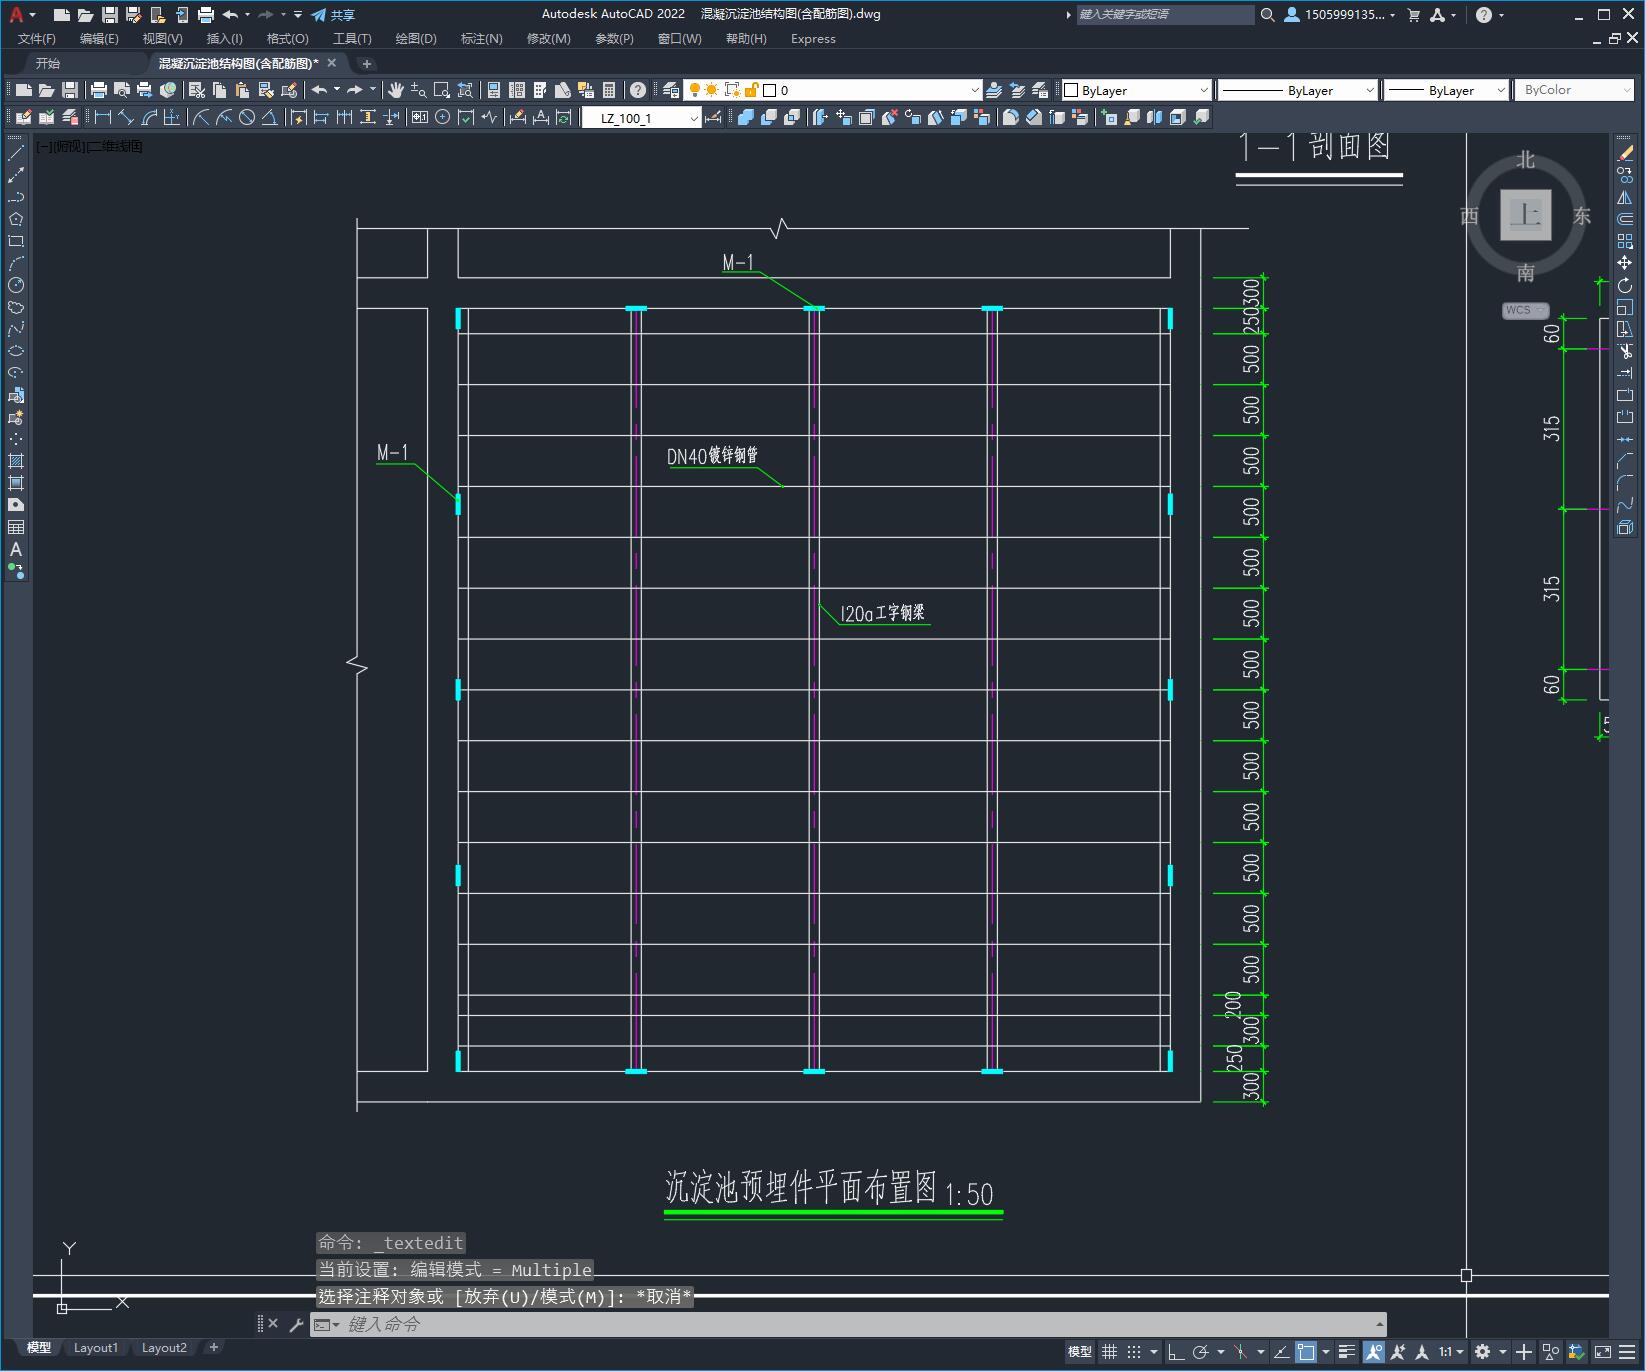
Task: Toggle snap mode dots in the status bar
Action: click(1133, 1352)
